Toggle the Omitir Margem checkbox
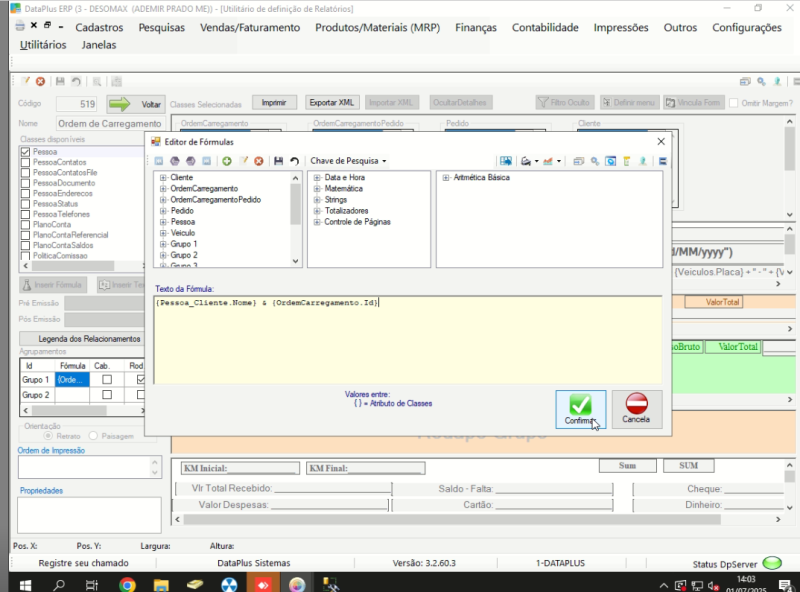 pos(734,103)
